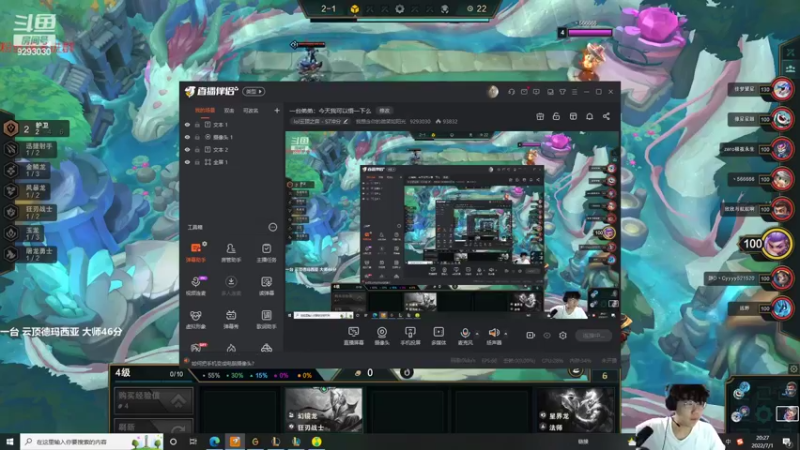The height and width of the screenshot is (450, 800).
Task: Click the streamer avatar in the title bar
Action: 492,92
